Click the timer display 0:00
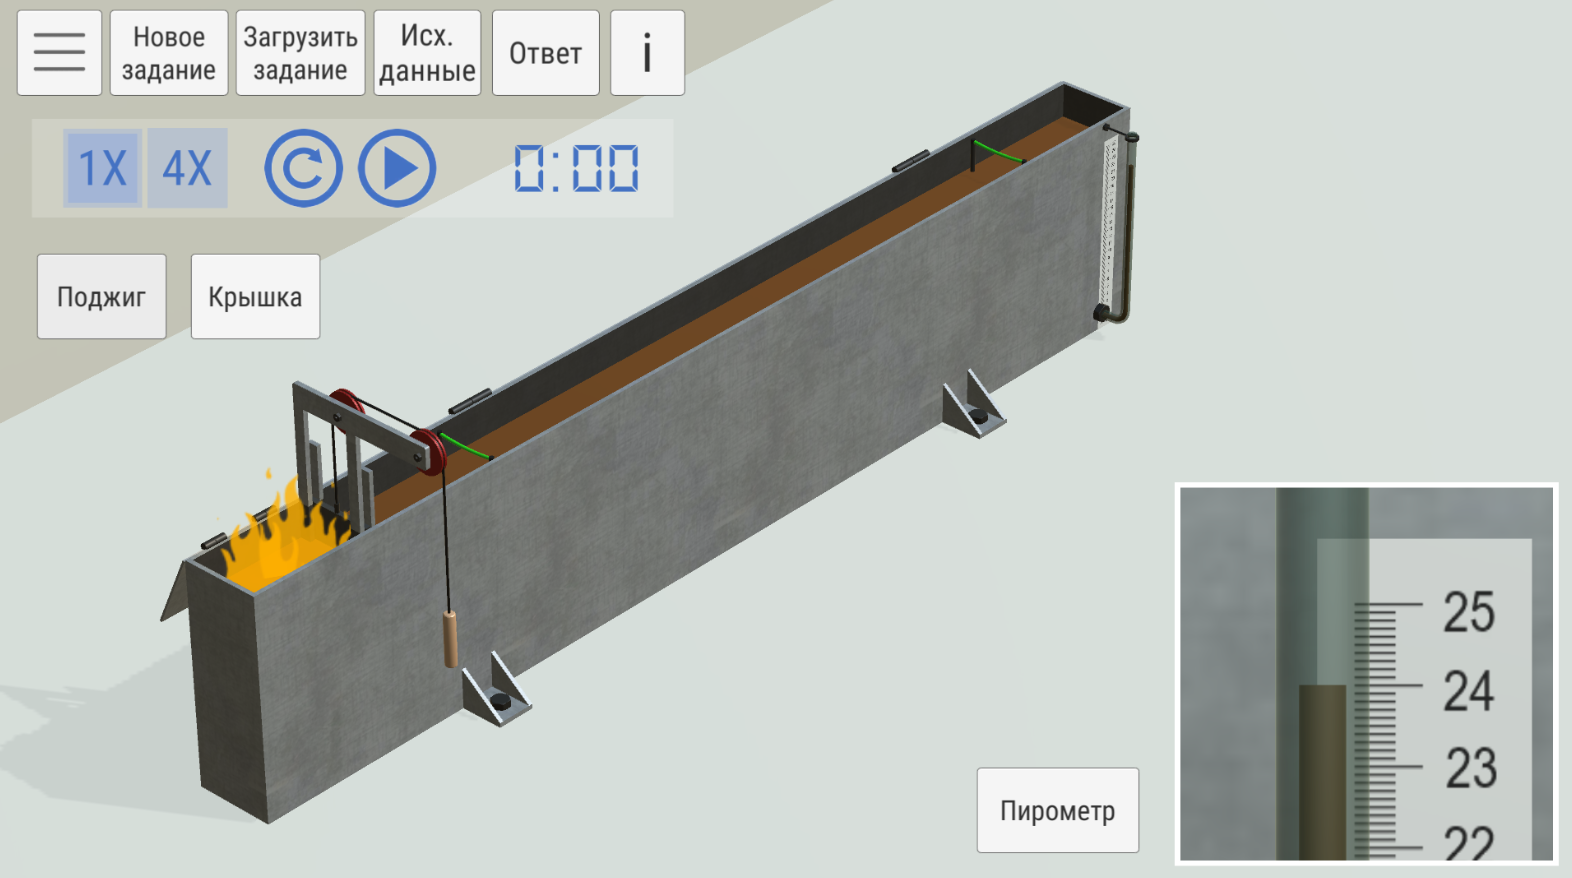Image resolution: width=1572 pixels, height=878 pixels. point(576,168)
